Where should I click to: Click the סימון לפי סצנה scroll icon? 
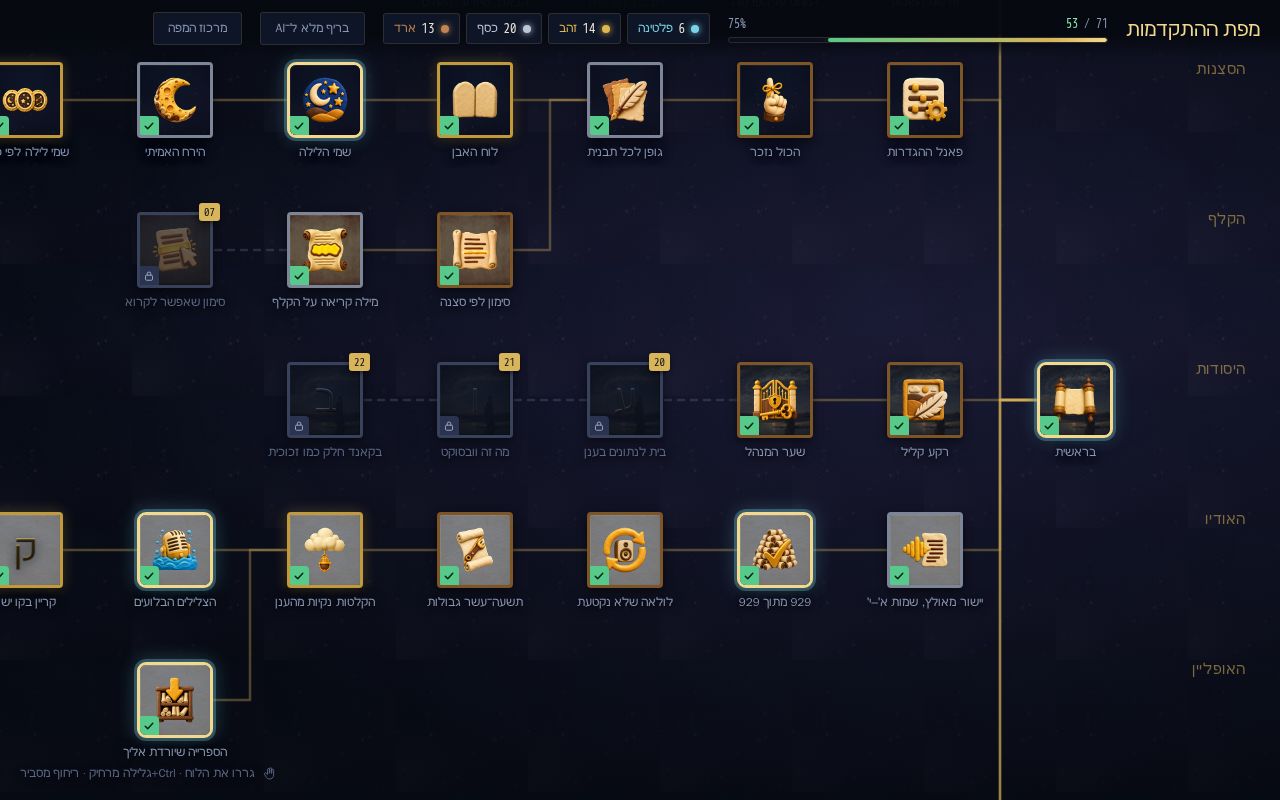tap(475, 250)
